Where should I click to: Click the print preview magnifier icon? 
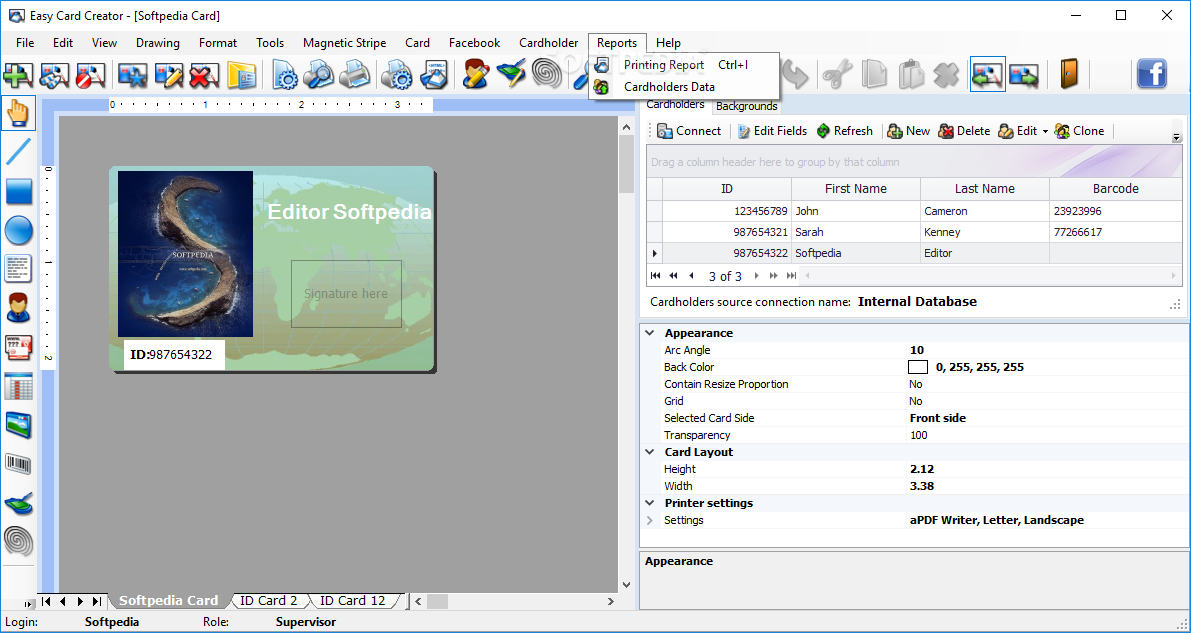[319, 74]
